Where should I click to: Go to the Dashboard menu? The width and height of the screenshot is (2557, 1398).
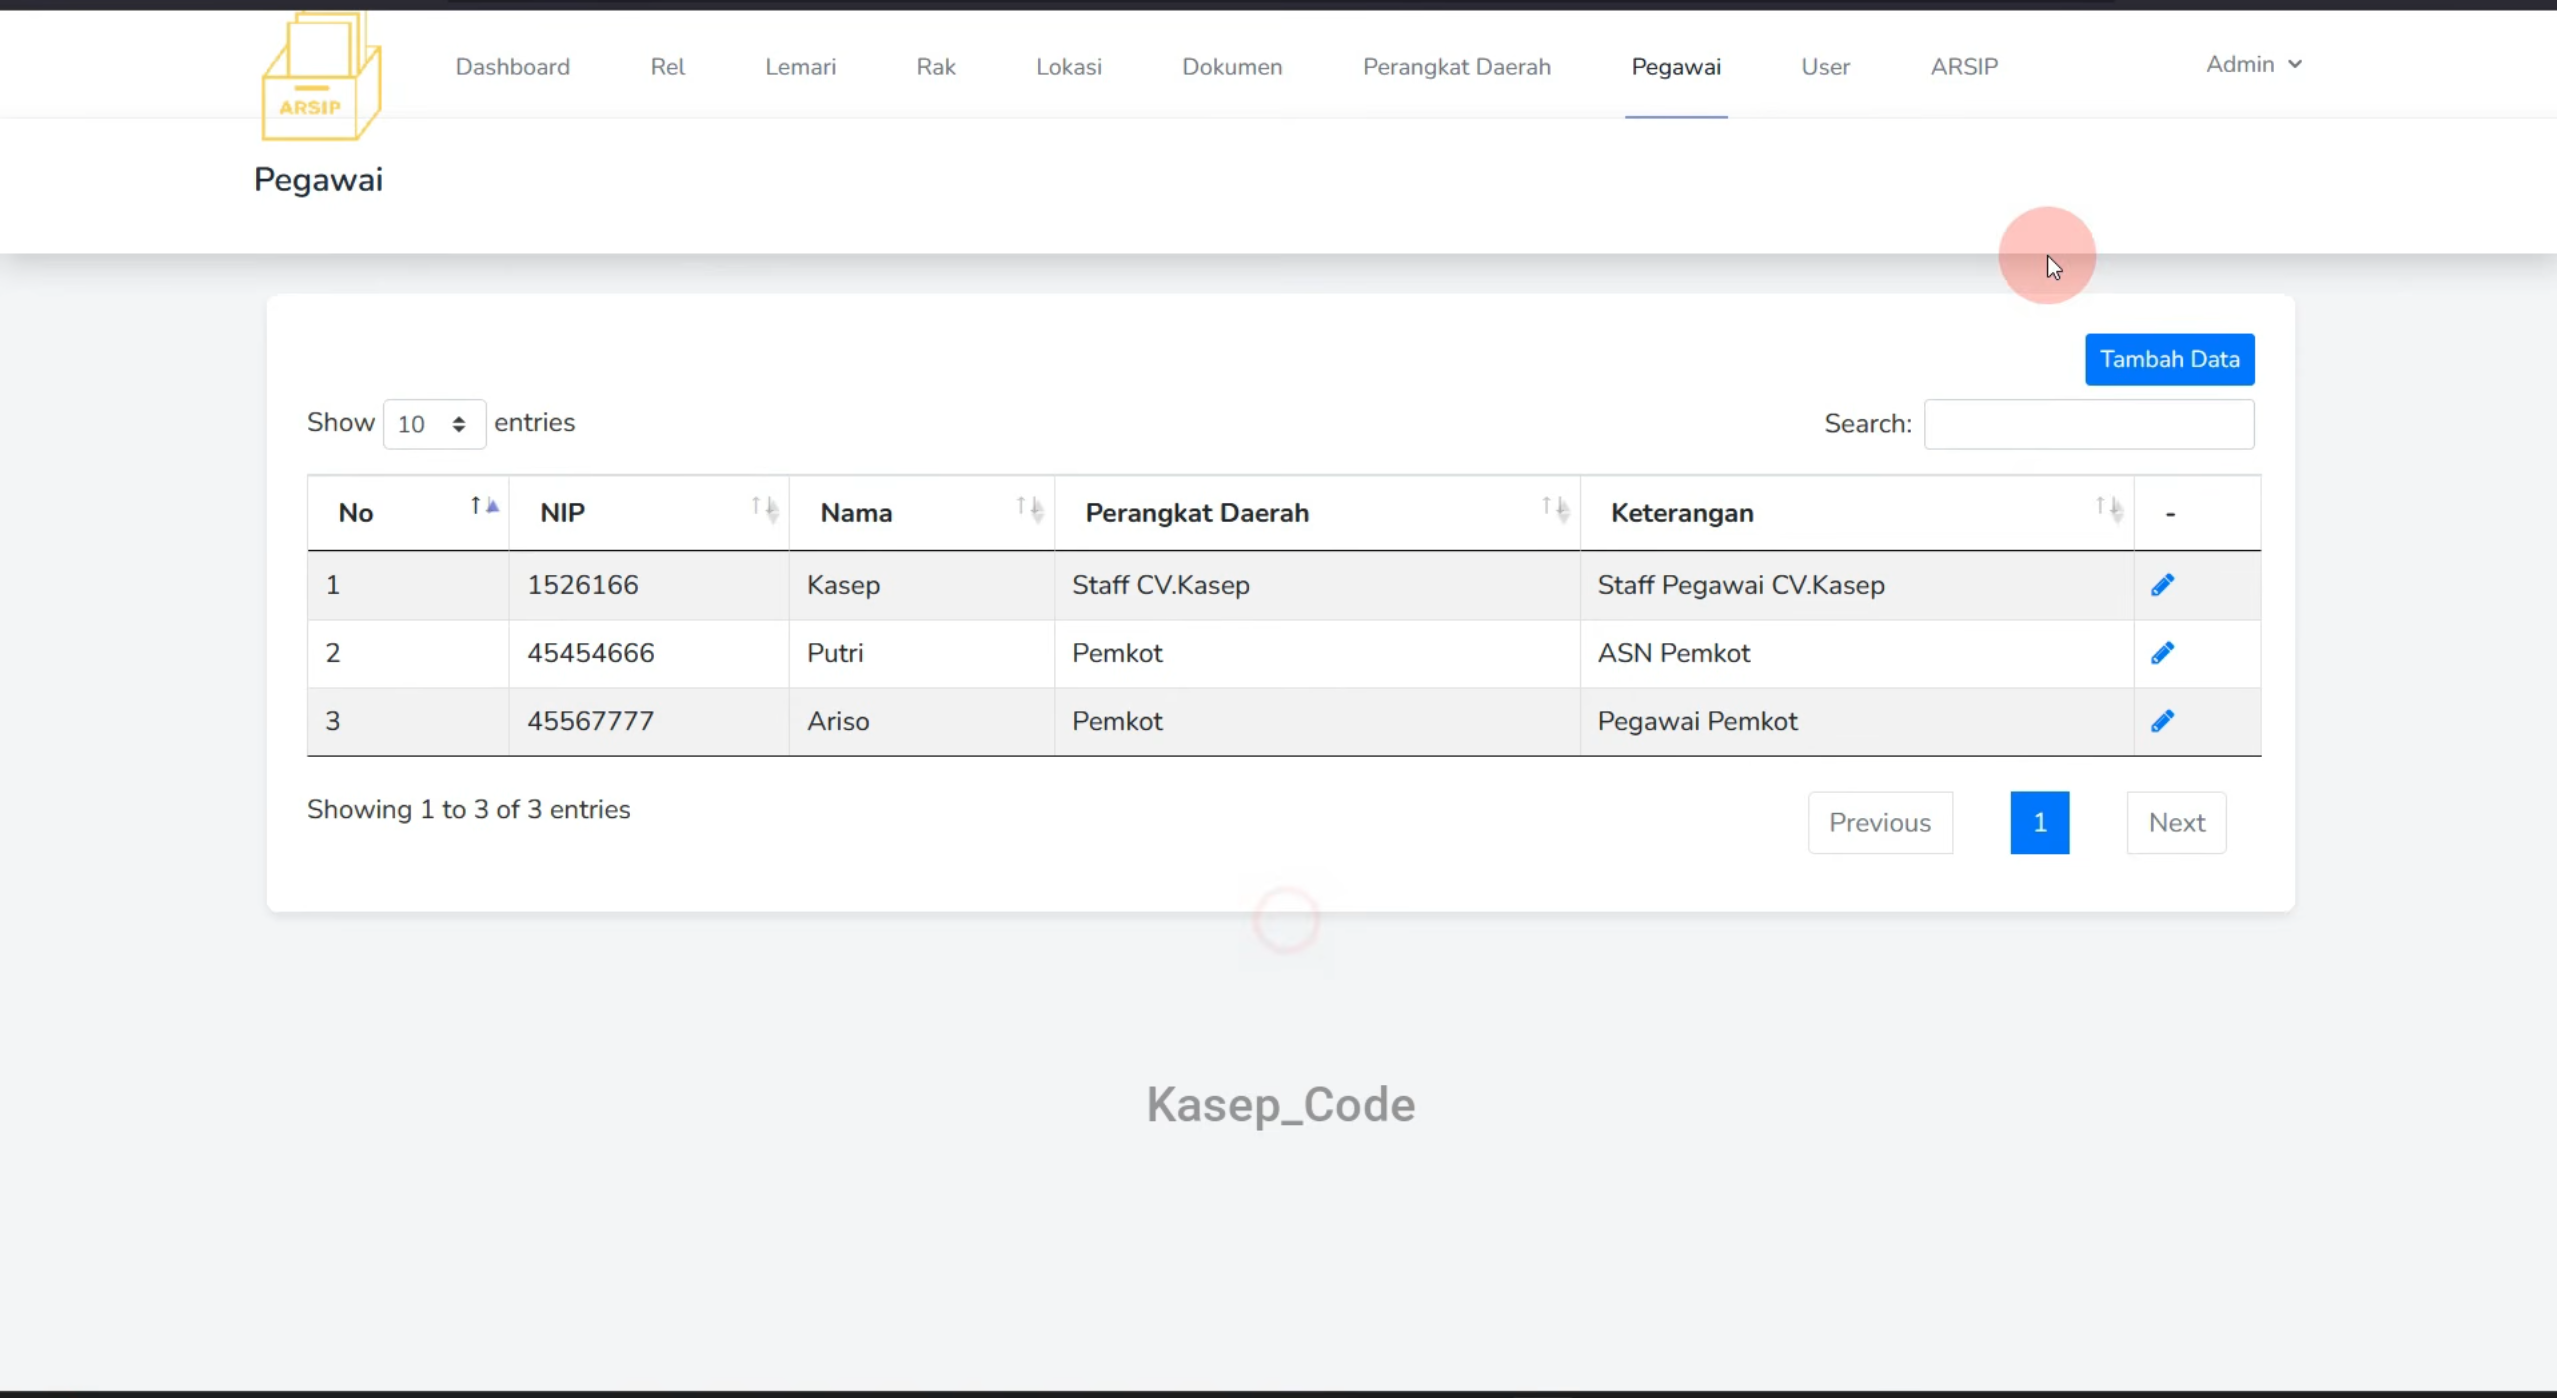(513, 67)
